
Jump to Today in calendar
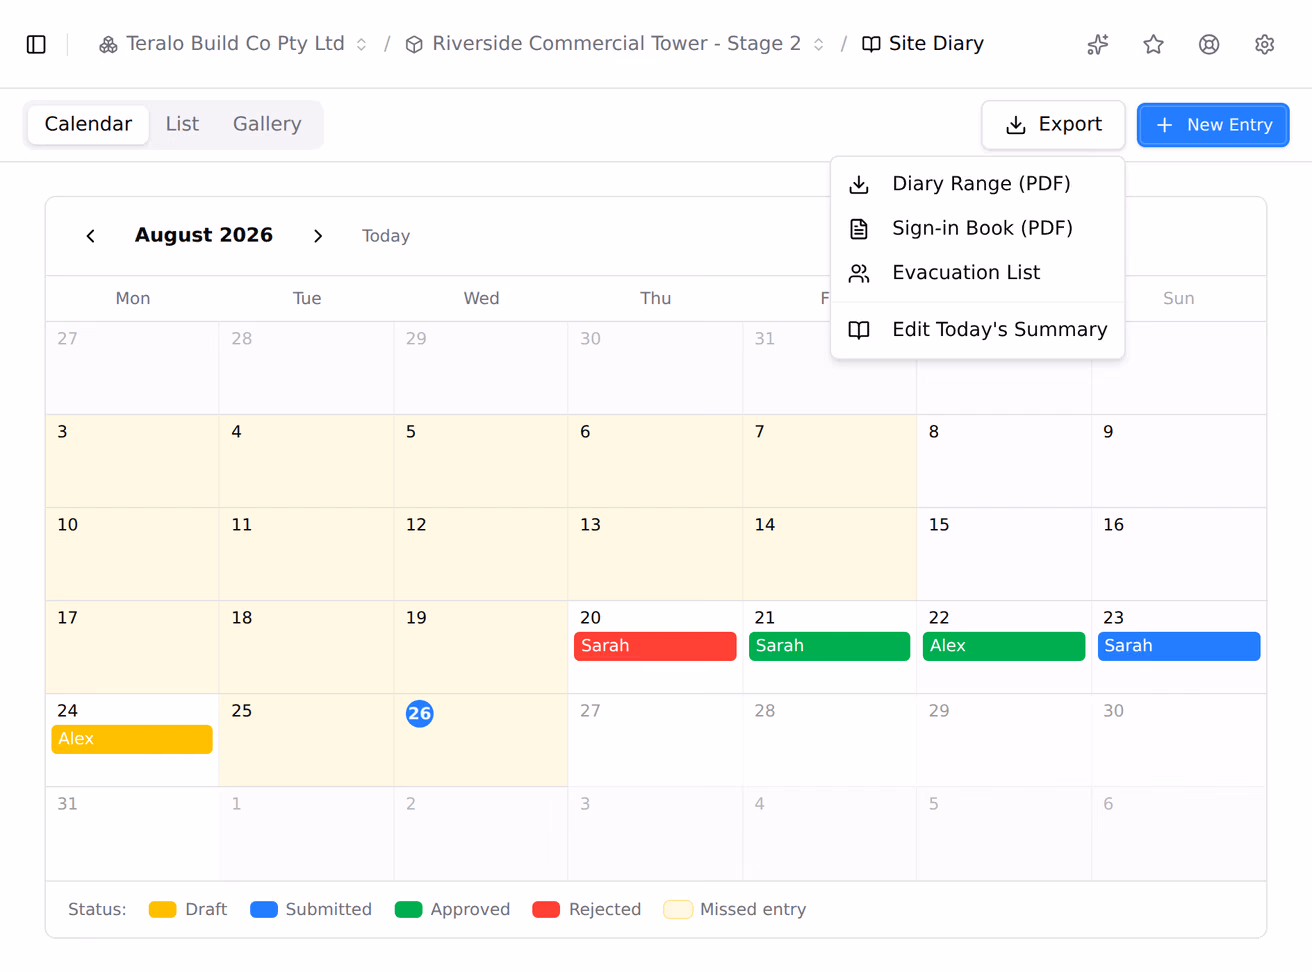click(x=386, y=236)
